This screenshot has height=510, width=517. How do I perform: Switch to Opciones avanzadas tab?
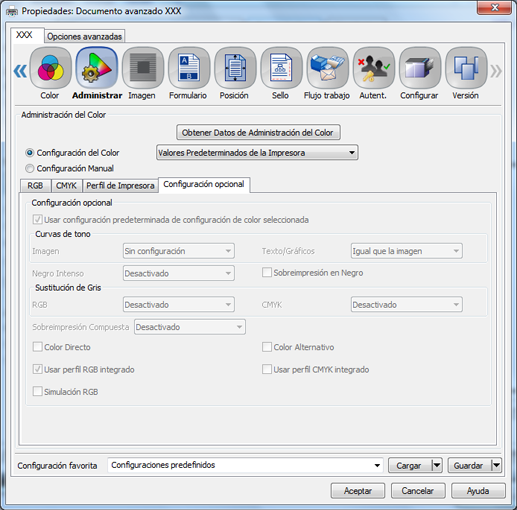85,36
